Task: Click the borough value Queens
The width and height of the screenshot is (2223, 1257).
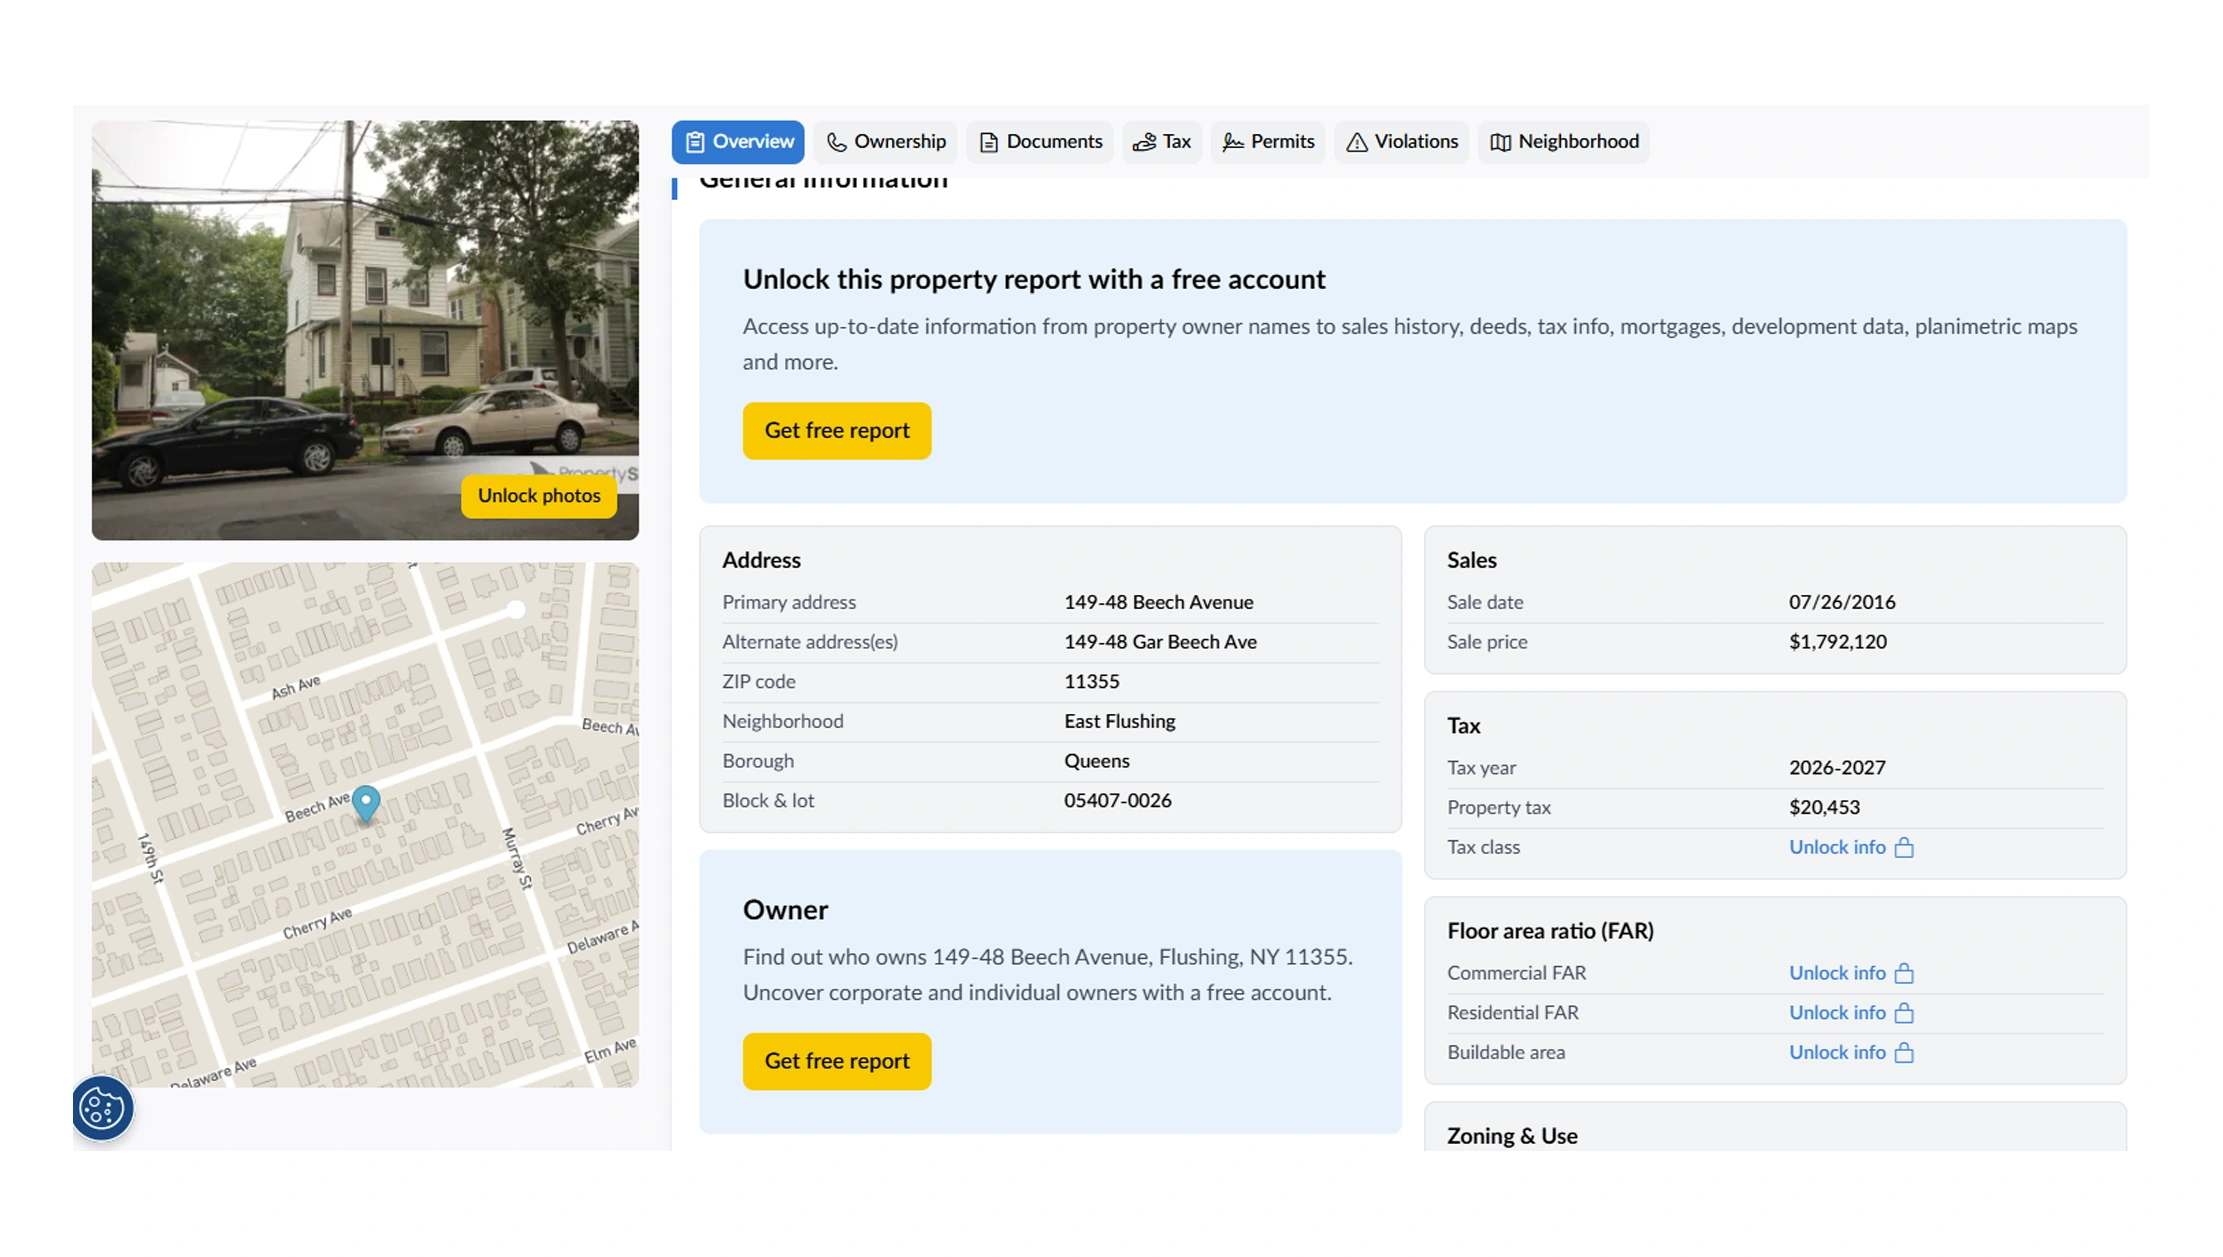Action: point(1096,761)
